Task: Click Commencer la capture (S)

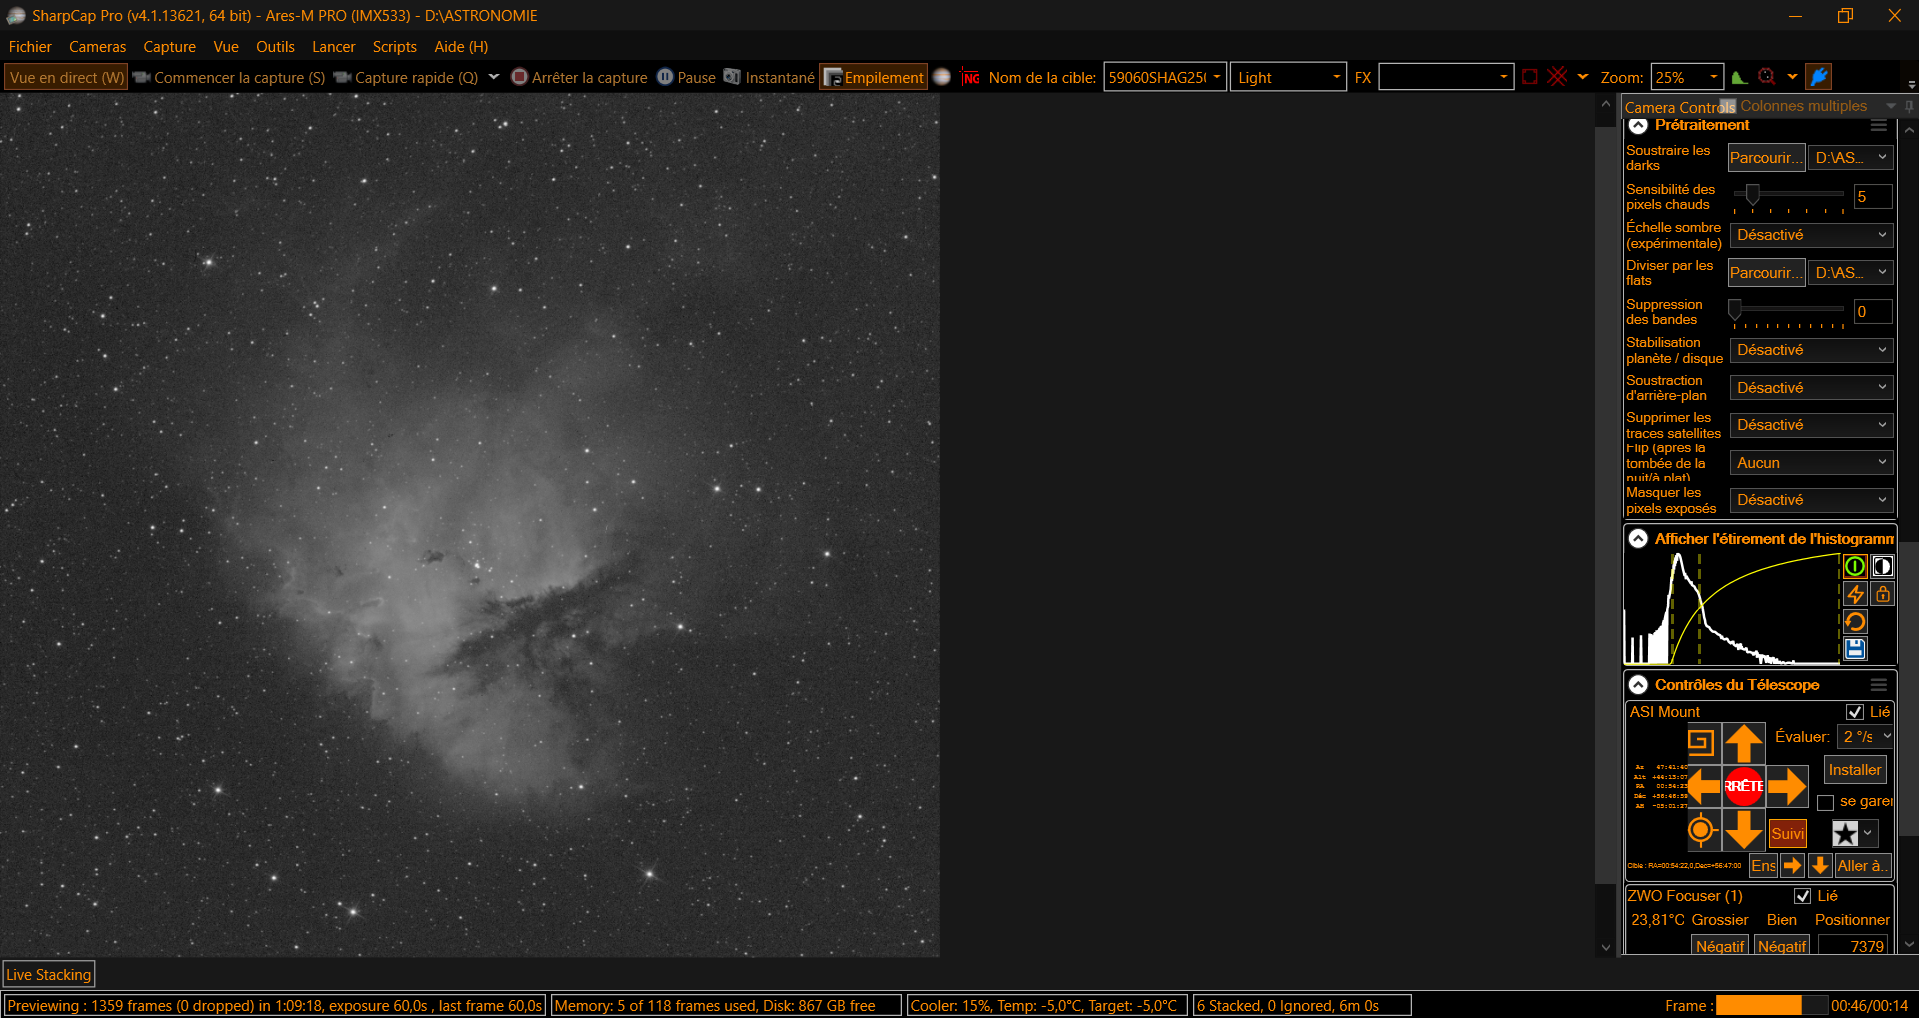Action: [x=229, y=77]
